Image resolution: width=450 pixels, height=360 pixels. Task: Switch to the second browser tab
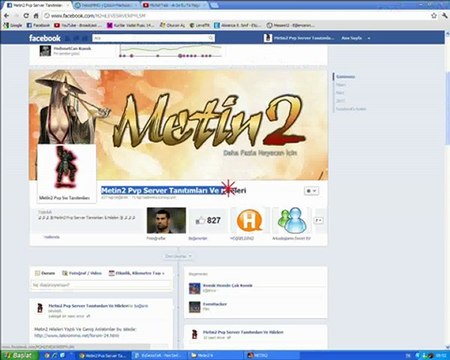pos(106,5)
